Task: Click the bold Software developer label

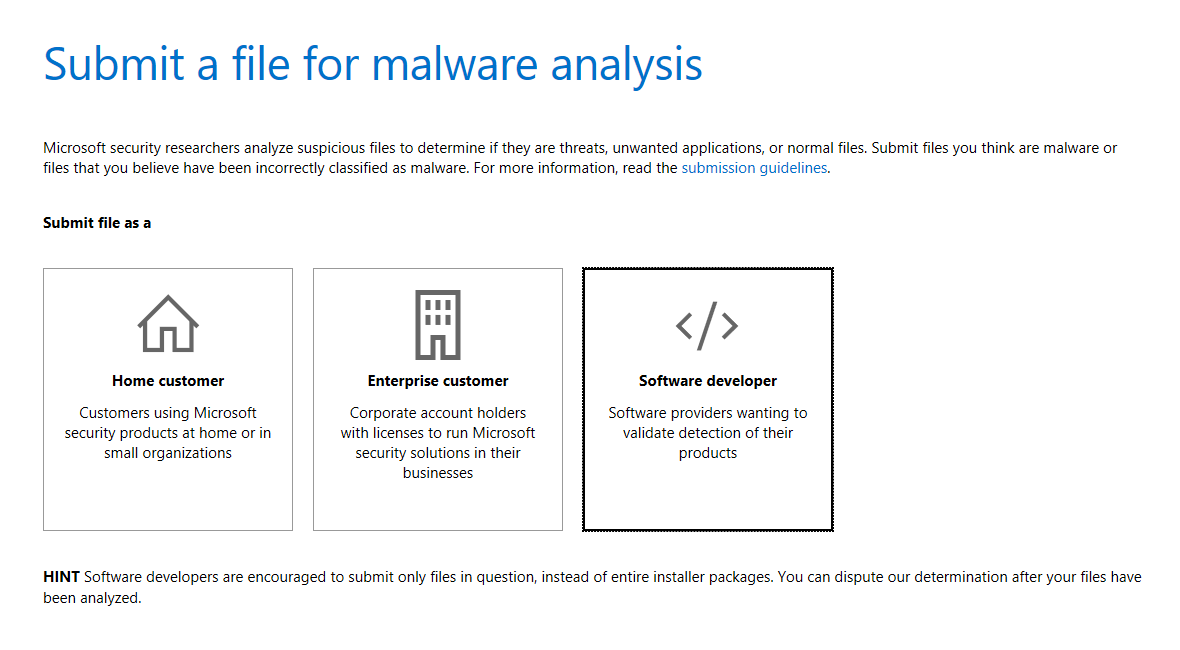Action: tap(707, 381)
